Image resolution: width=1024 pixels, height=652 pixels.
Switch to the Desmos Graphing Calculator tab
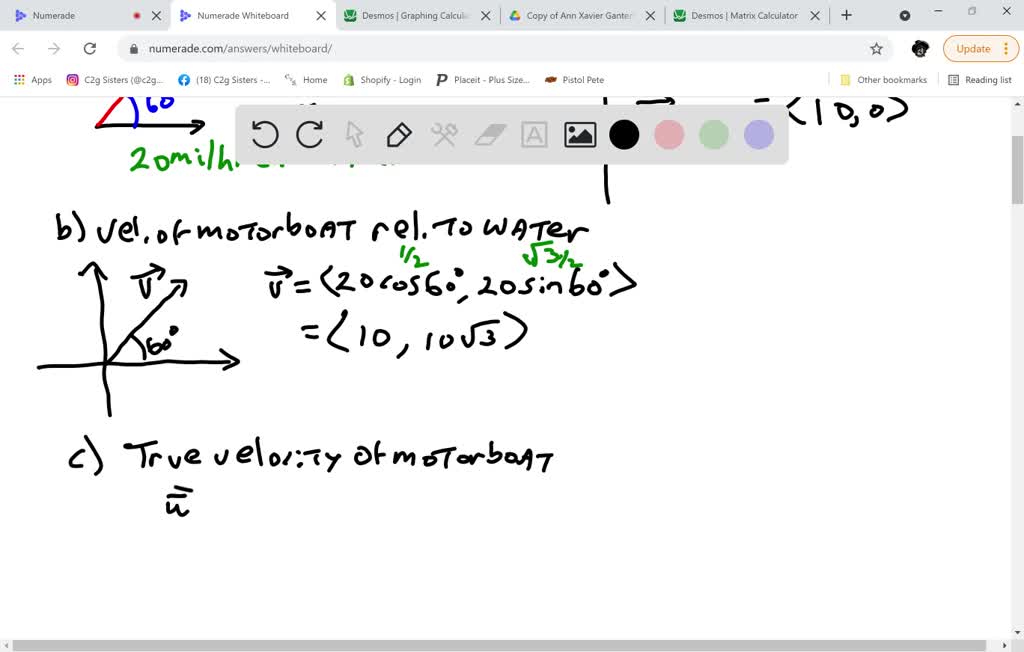tap(412, 16)
